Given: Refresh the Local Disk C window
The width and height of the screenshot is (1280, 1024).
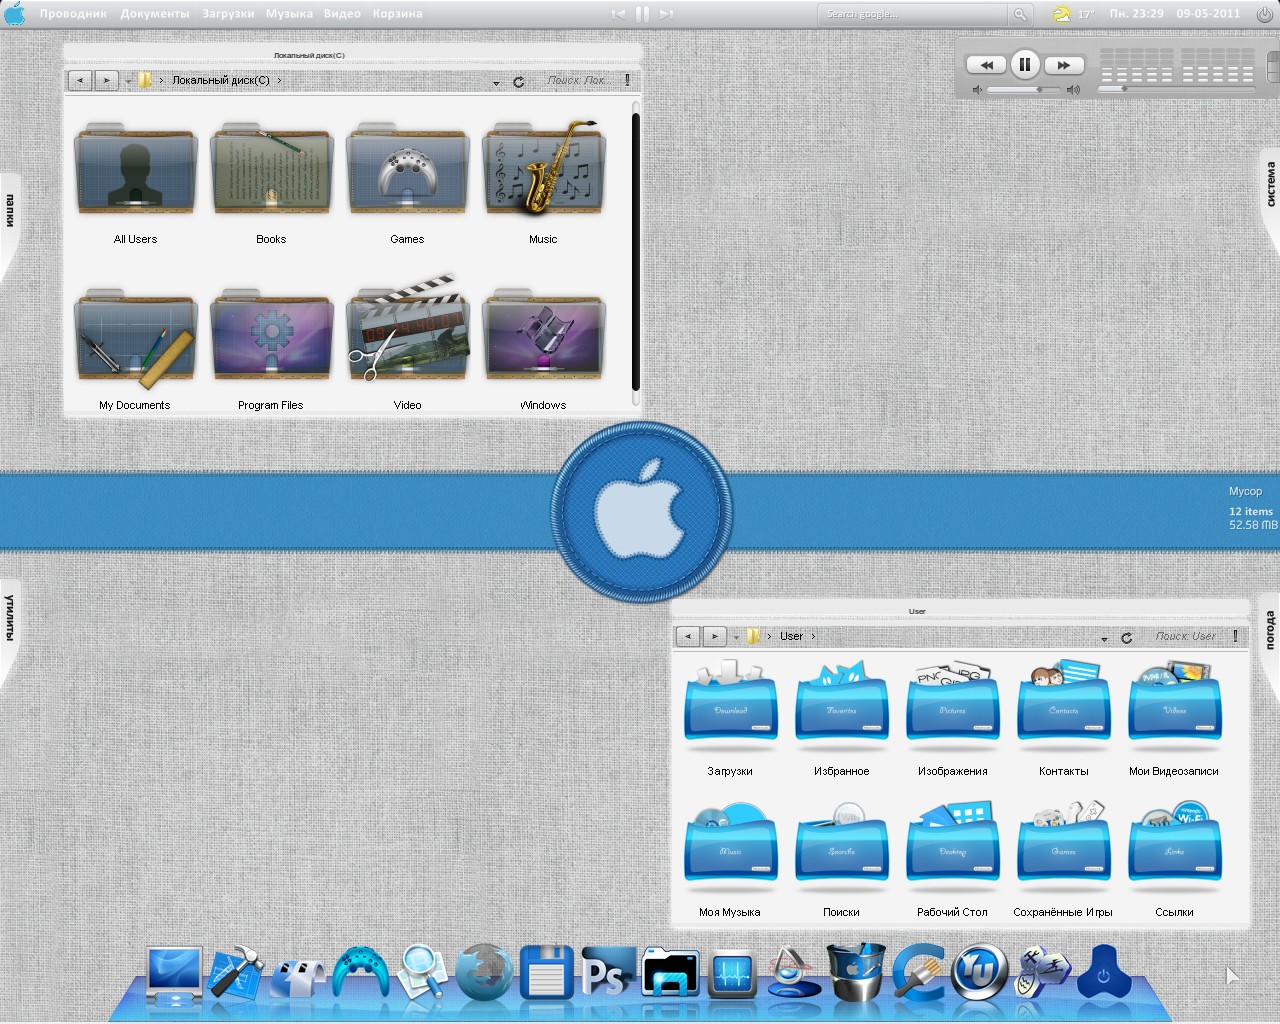Looking at the screenshot, I should click(x=519, y=82).
